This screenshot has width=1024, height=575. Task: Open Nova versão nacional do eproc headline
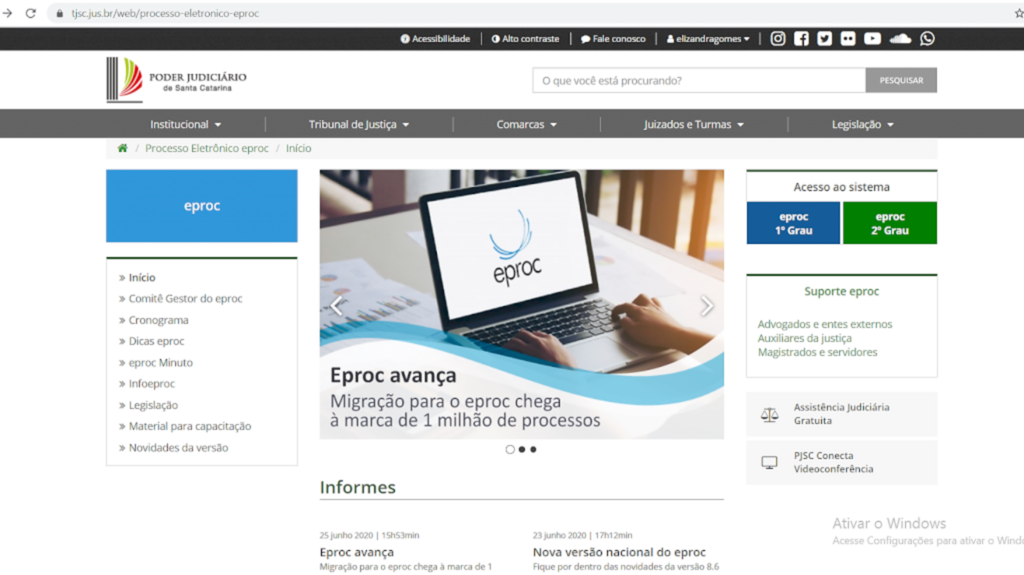[x=619, y=552]
